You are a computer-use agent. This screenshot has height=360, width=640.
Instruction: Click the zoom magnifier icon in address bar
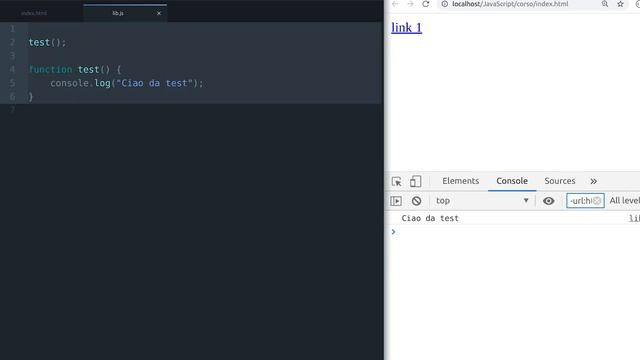click(605, 4)
